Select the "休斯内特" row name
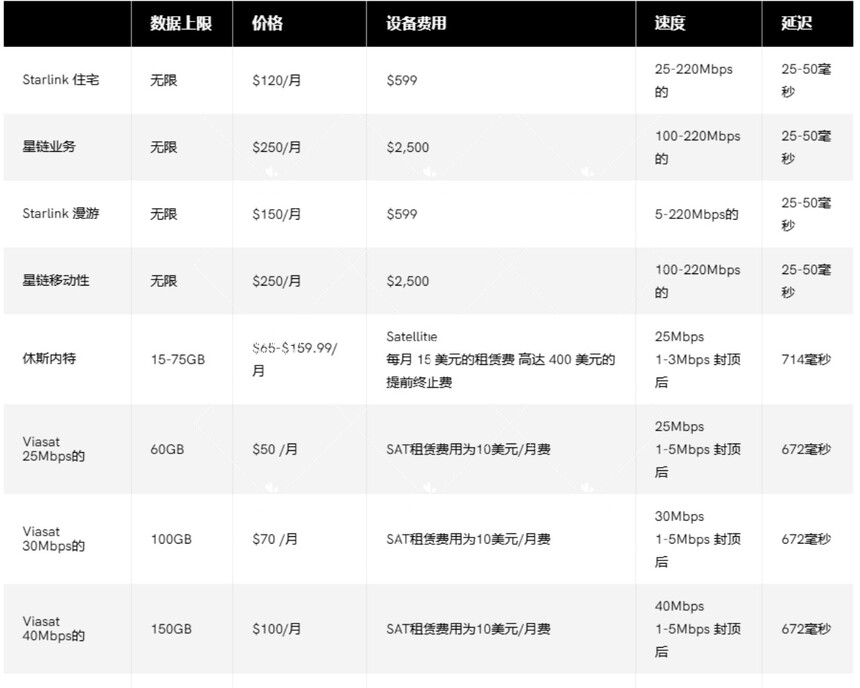 pos(49,359)
